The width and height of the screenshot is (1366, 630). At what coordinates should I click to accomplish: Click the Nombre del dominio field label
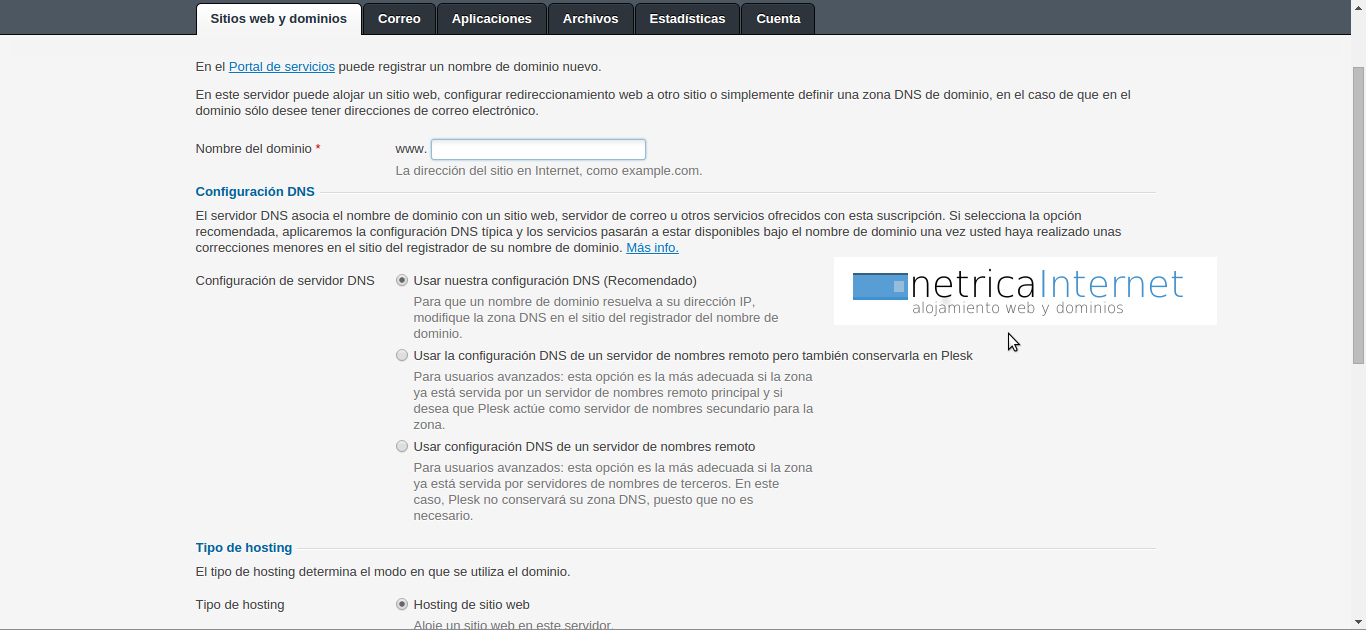[x=254, y=149]
